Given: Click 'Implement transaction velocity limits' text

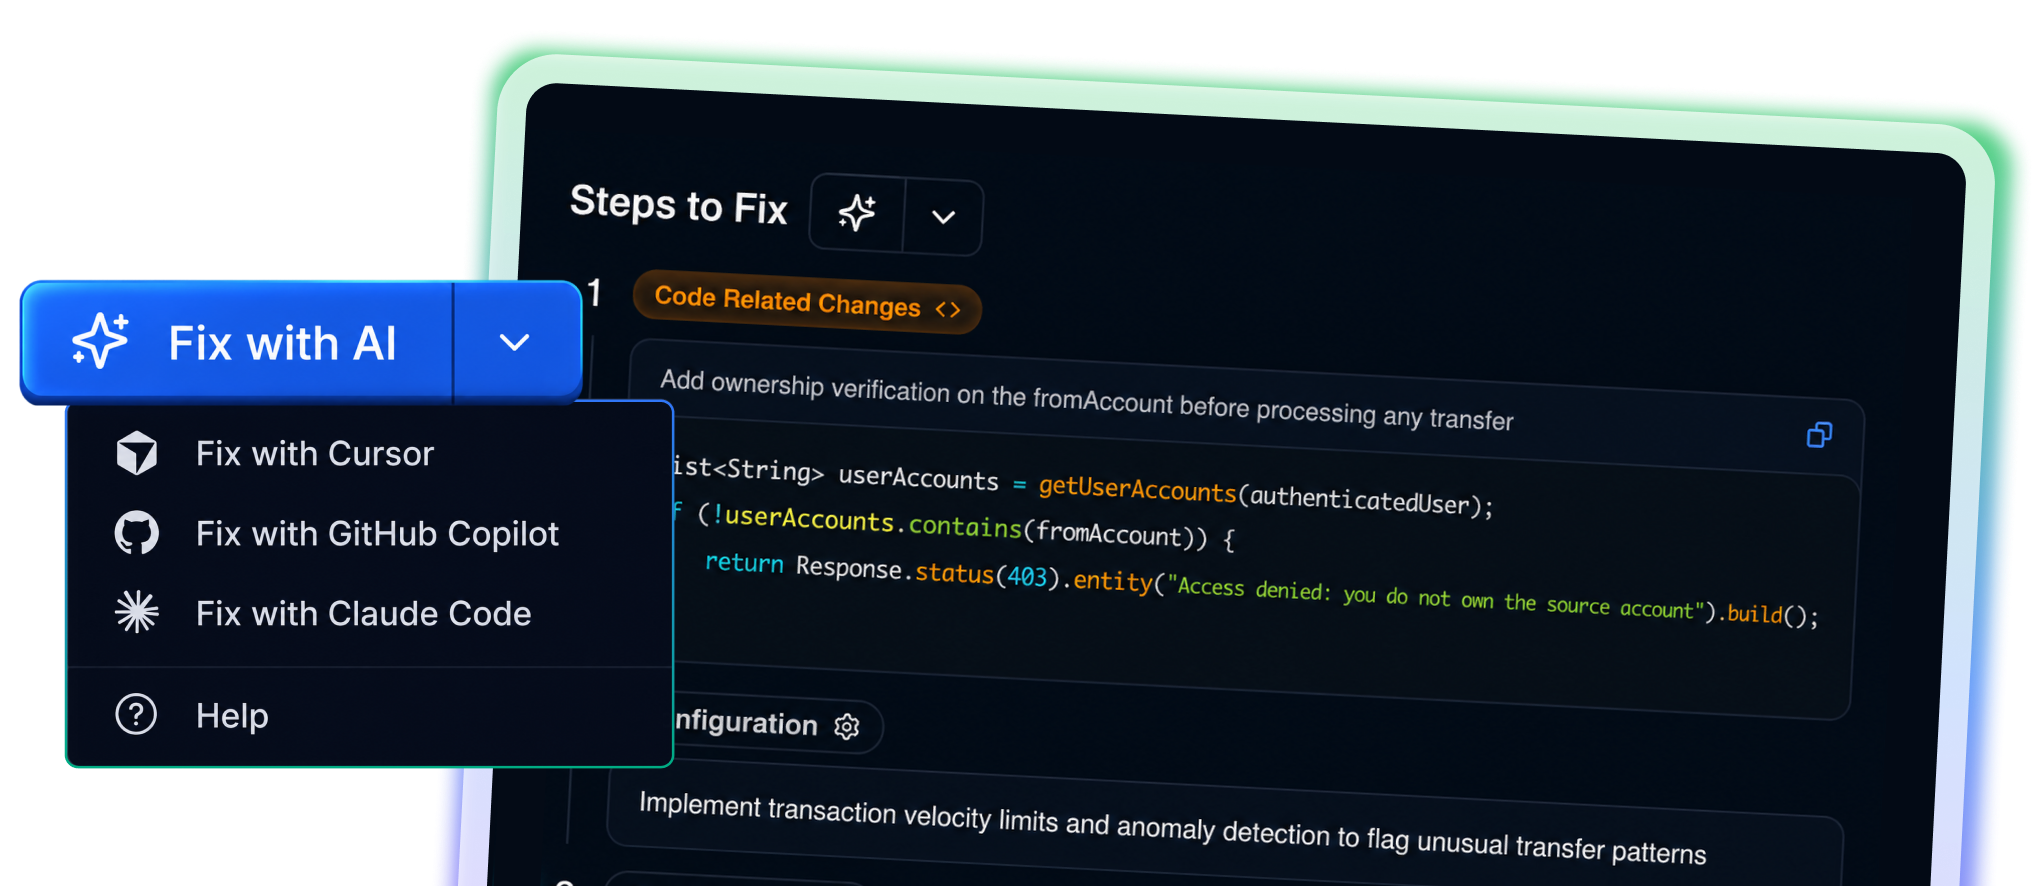Looking at the screenshot, I should (1173, 828).
